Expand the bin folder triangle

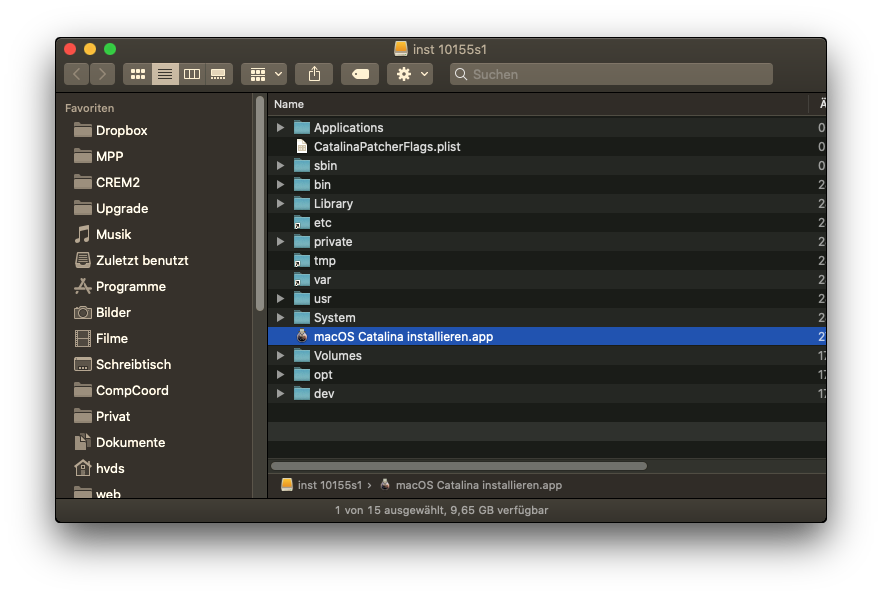point(280,184)
